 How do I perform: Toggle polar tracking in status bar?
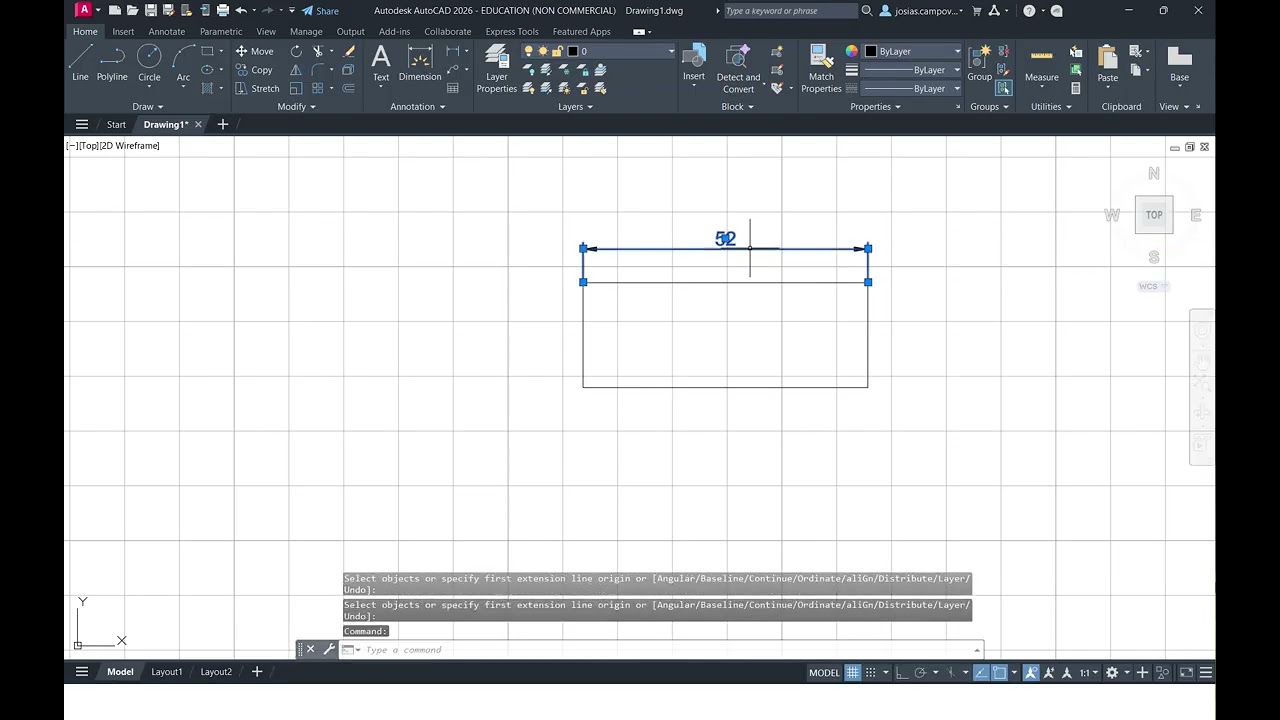[920, 673]
